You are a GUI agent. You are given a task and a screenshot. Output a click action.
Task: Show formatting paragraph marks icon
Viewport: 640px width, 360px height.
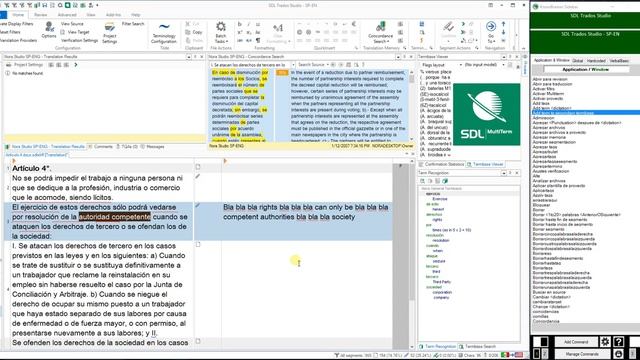(x=258, y=40)
